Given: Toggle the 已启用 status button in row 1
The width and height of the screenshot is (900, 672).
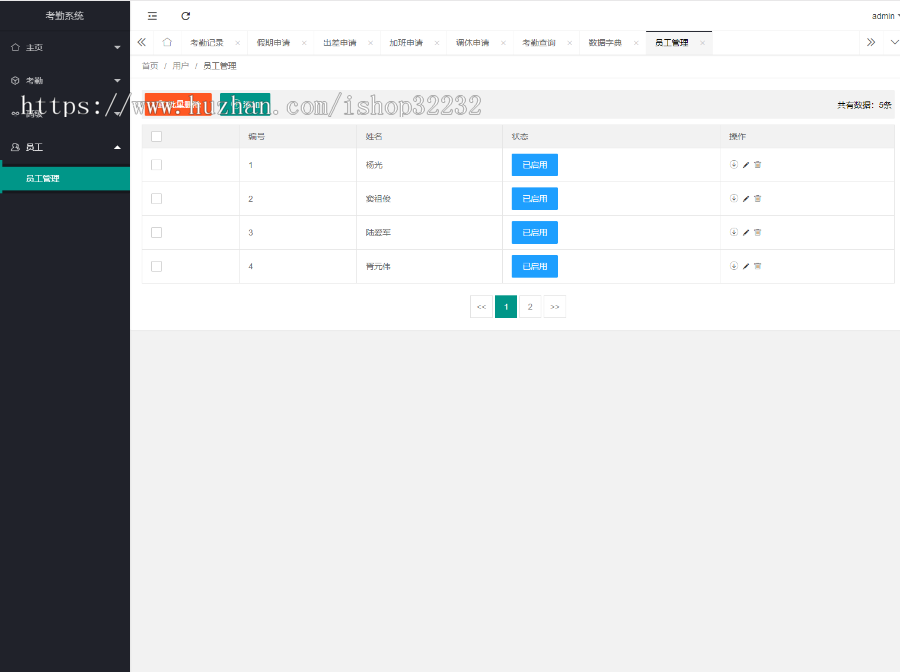Looking at the screenshot, I should 534,165.
